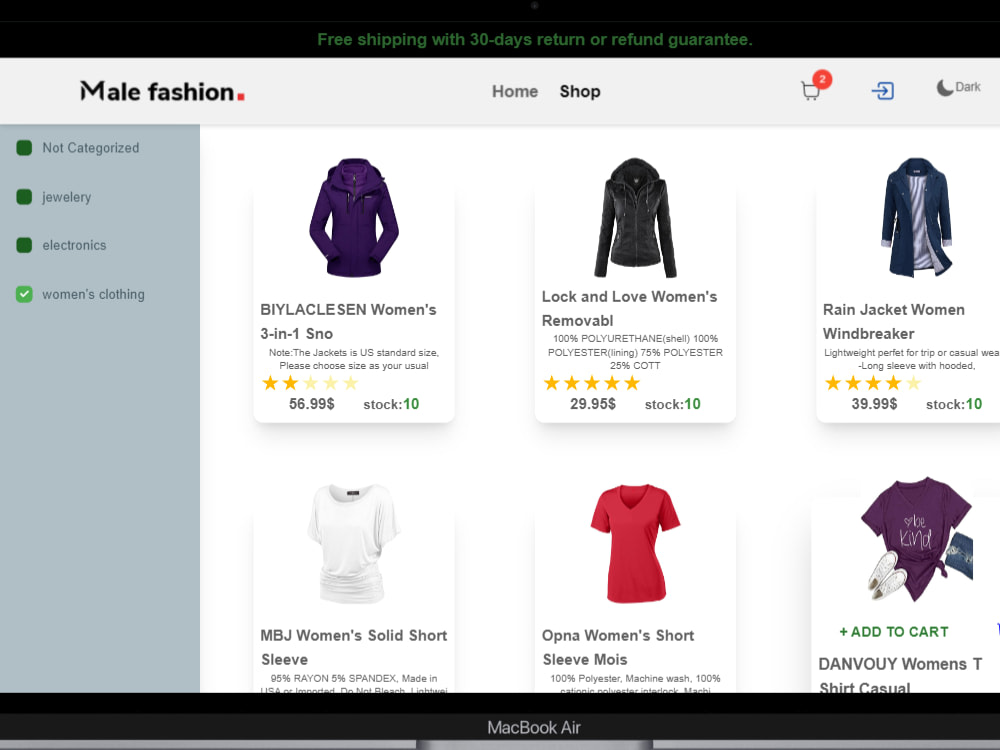Open the navy Rain Jacket image
Screen dimensions: 1000x750
916,217
